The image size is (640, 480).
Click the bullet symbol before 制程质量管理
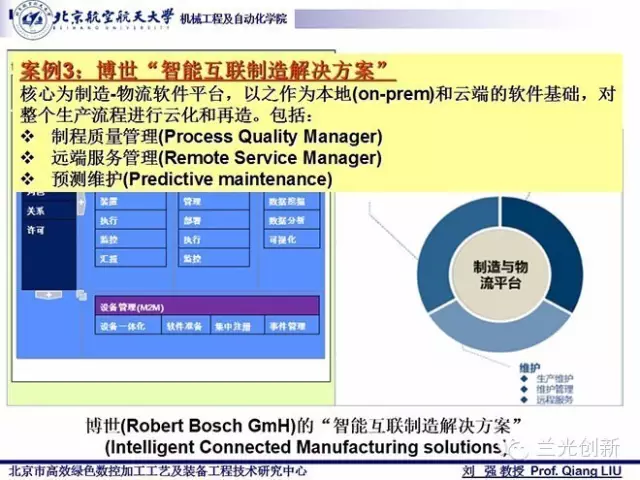[x=28, y=136]
